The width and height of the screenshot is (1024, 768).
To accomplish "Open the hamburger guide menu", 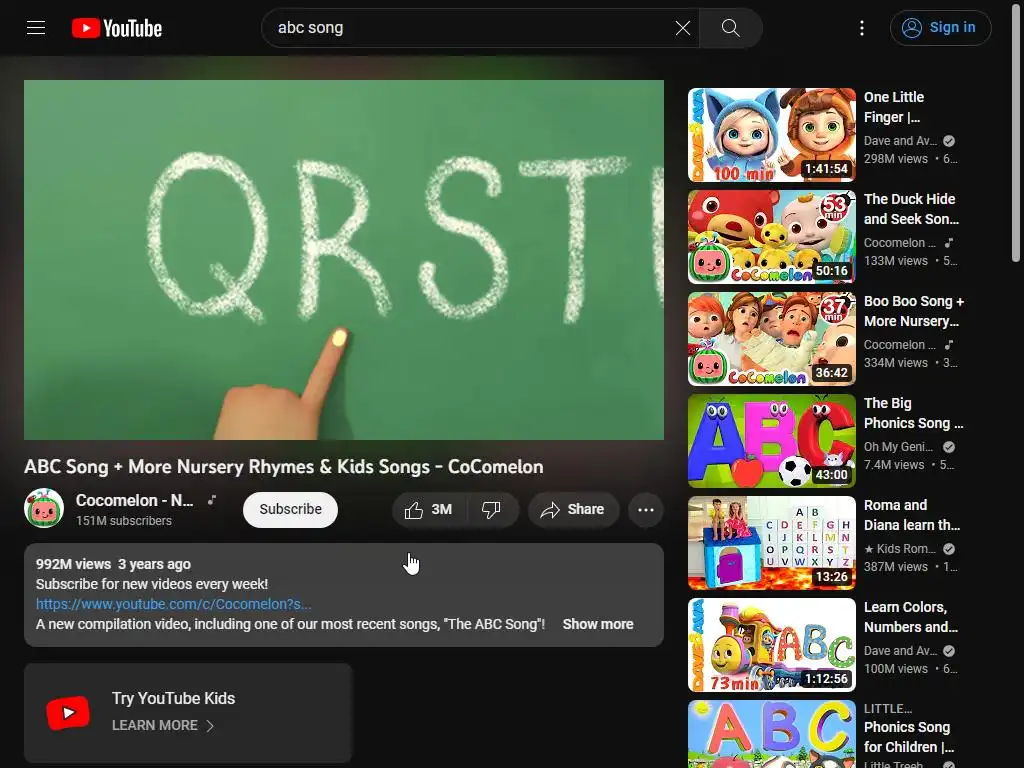I will pos(36,27).
